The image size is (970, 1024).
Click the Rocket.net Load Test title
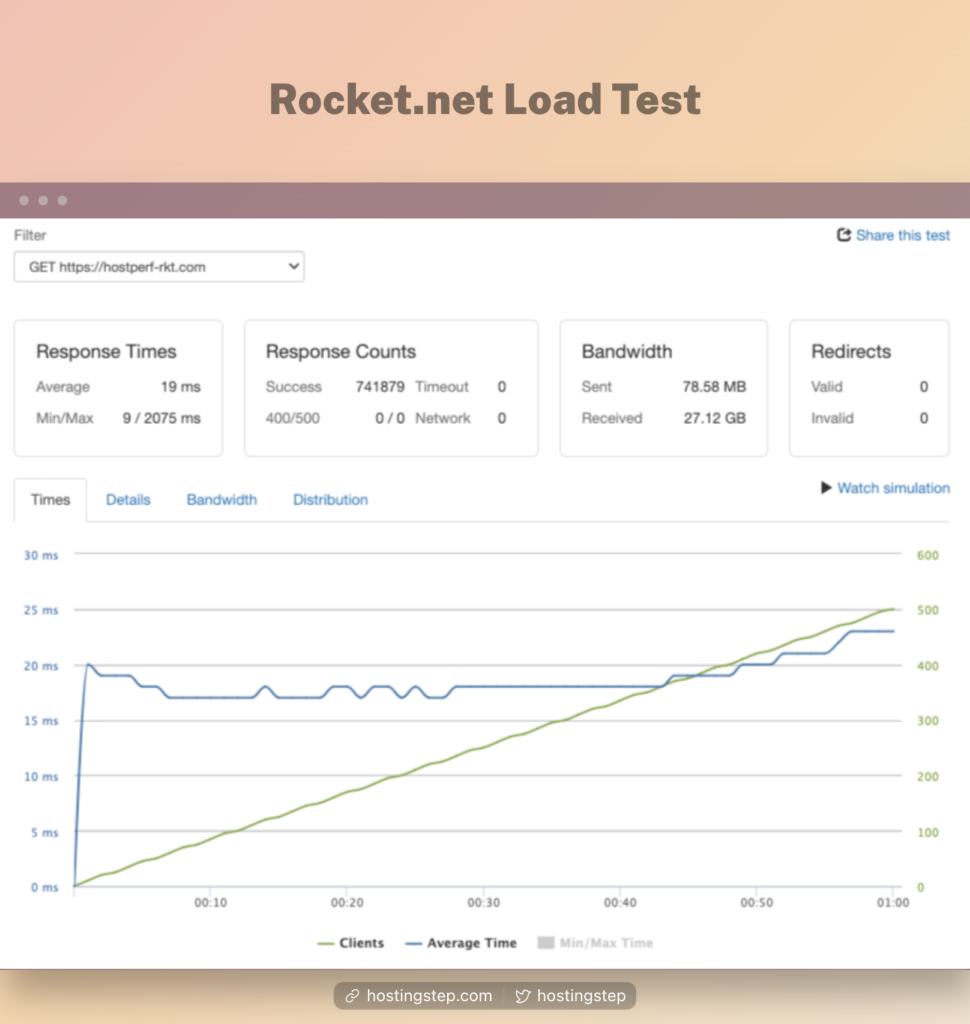coord(485,99)
